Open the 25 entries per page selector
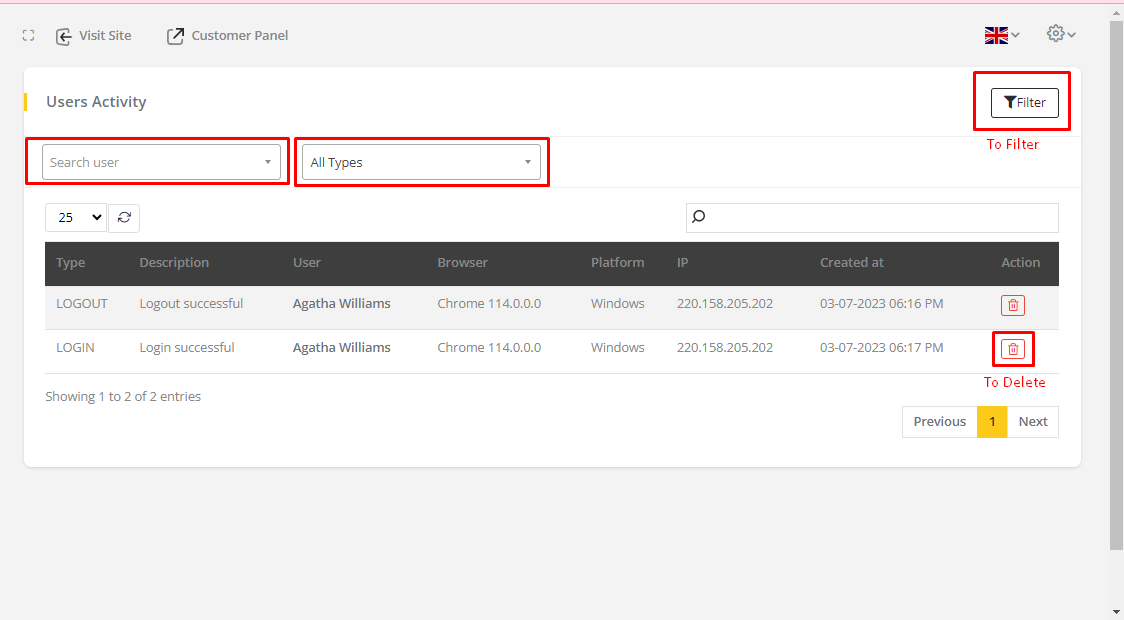The image size is (1124, 620). tap(75, 217)
